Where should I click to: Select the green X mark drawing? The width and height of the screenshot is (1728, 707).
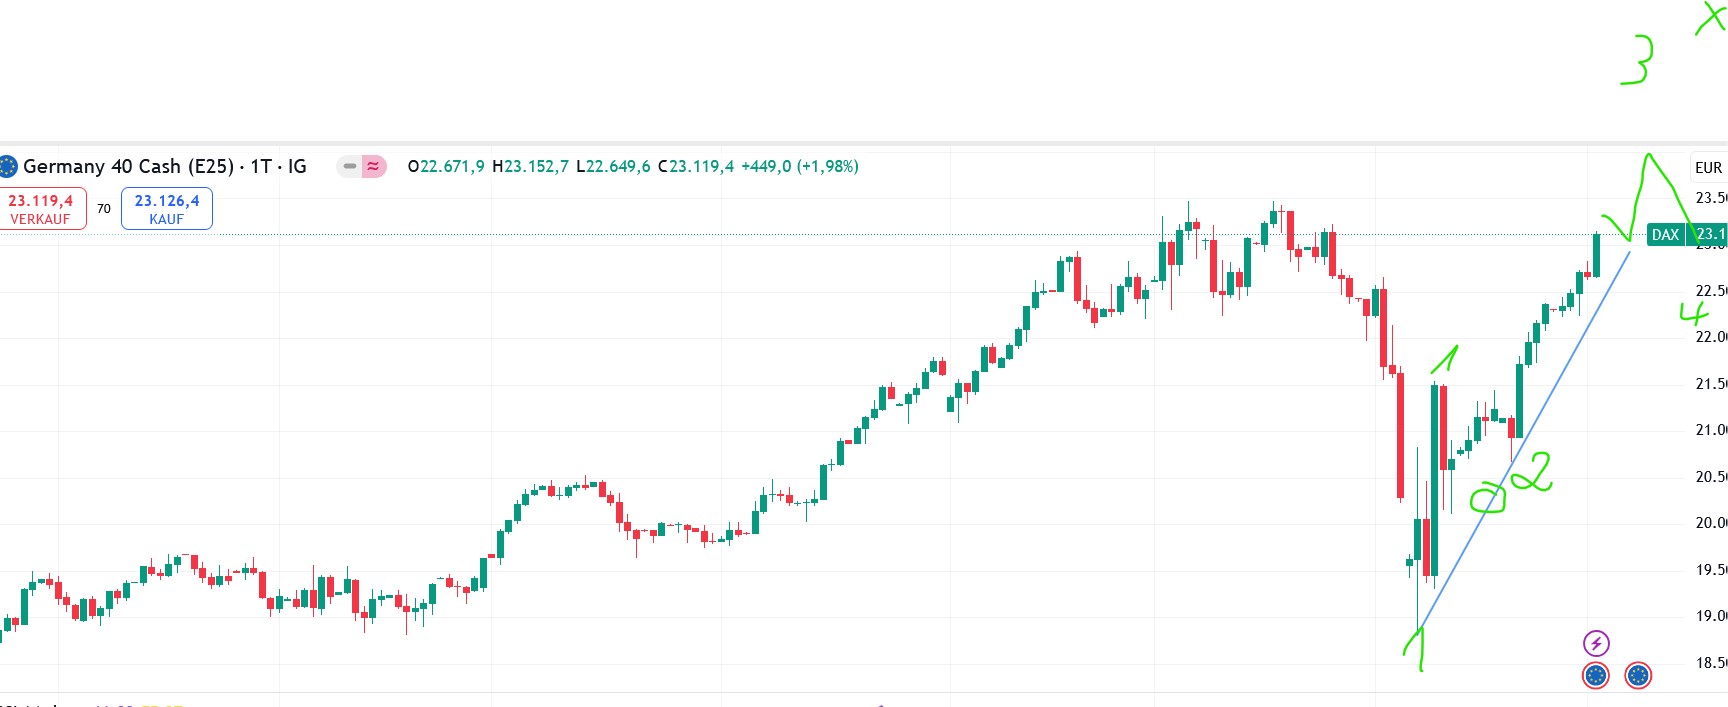1711,18
